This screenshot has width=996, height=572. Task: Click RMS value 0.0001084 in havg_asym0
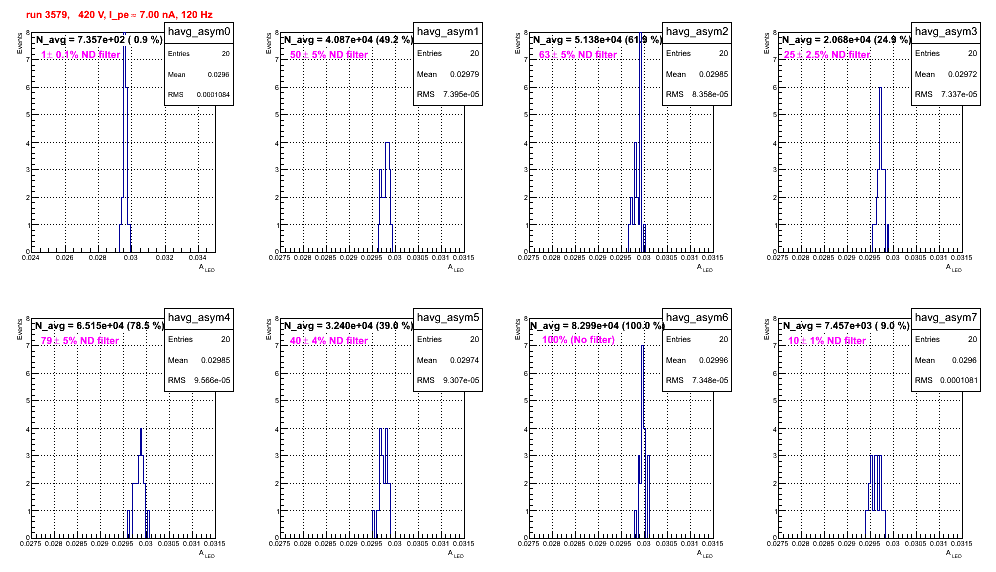(x=213, y=95)
